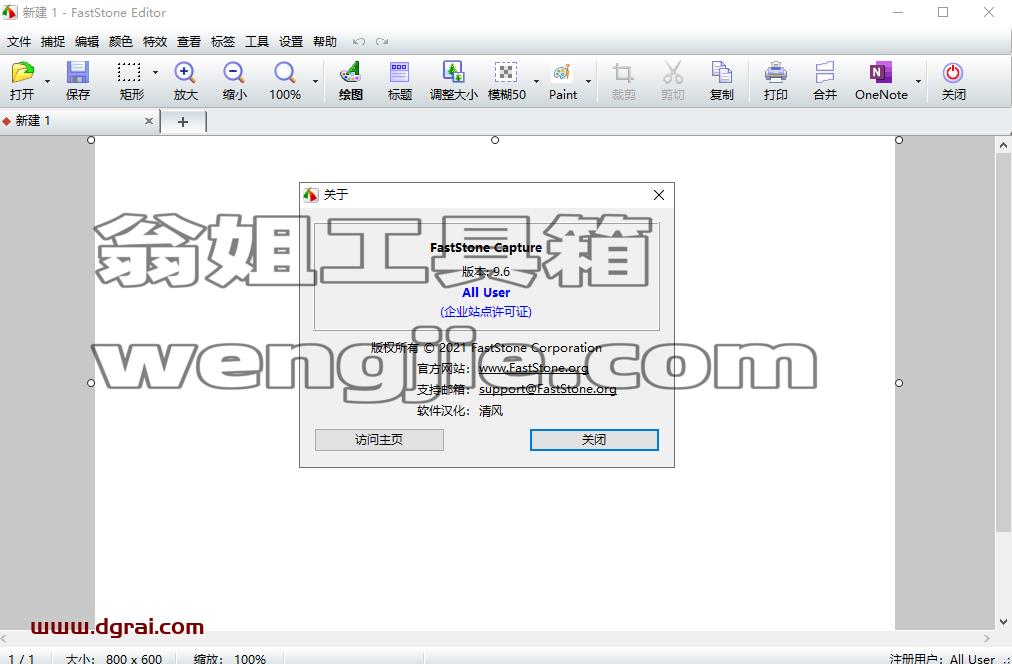Open the 颜色 menu
The image size is (1012, 664).
pos(121,41)
